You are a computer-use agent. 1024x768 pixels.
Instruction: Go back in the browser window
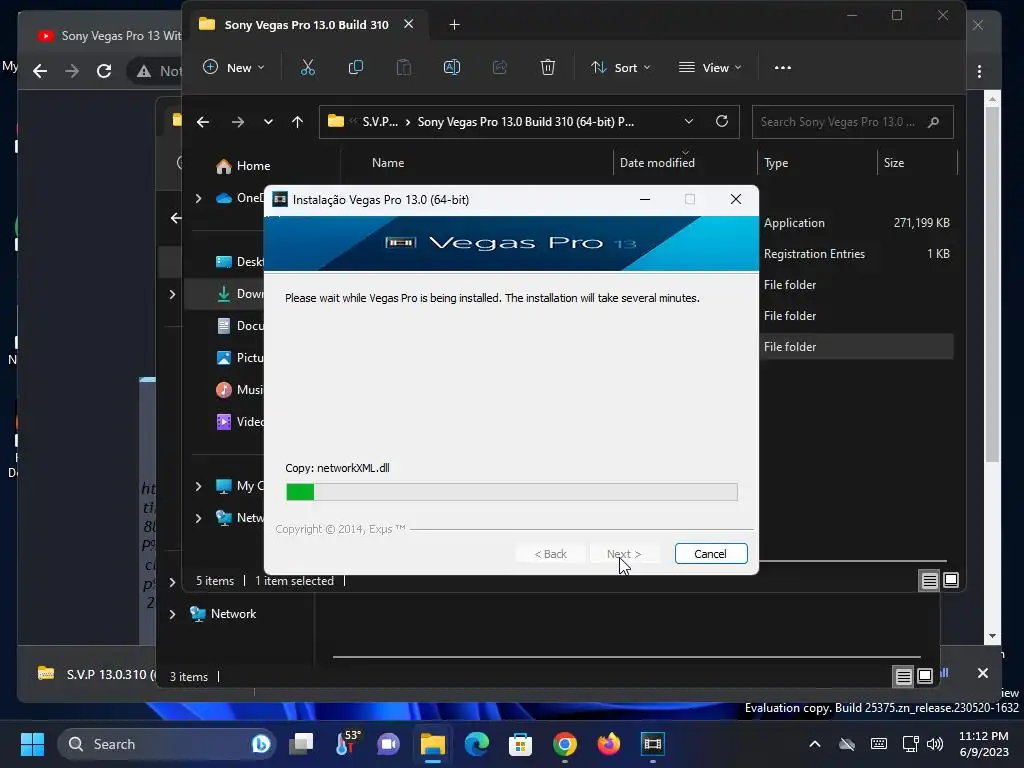coord(40,71)
